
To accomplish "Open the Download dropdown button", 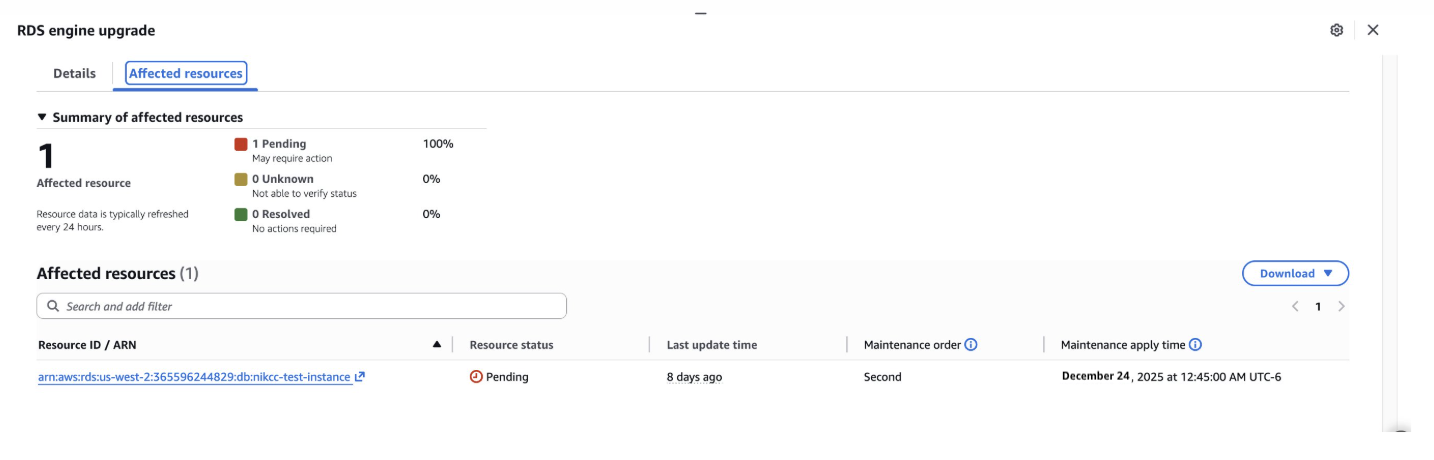I will 1295,273.
